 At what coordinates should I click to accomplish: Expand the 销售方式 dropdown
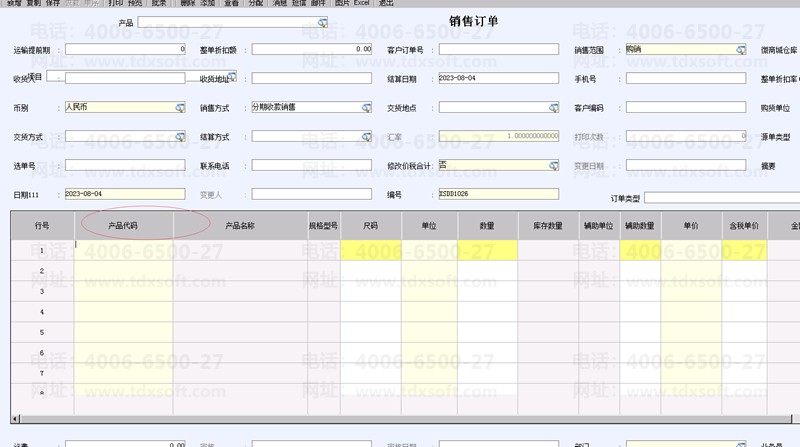coord(367,107)
